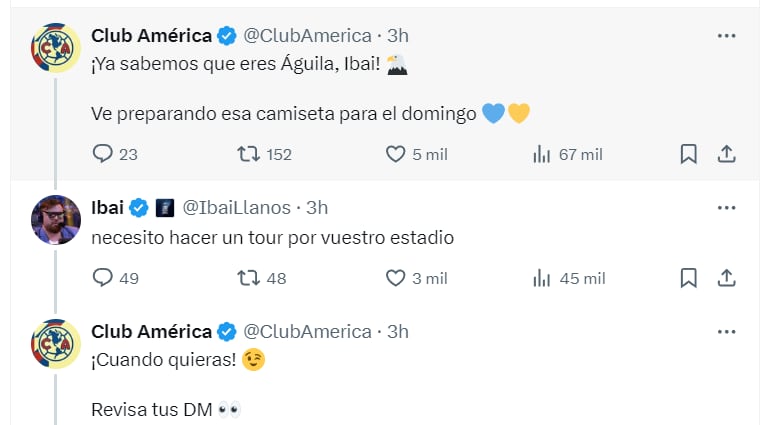Like Ibai's tweet with 3 mil likes
The image size is (761, 425).
(396, 278)
